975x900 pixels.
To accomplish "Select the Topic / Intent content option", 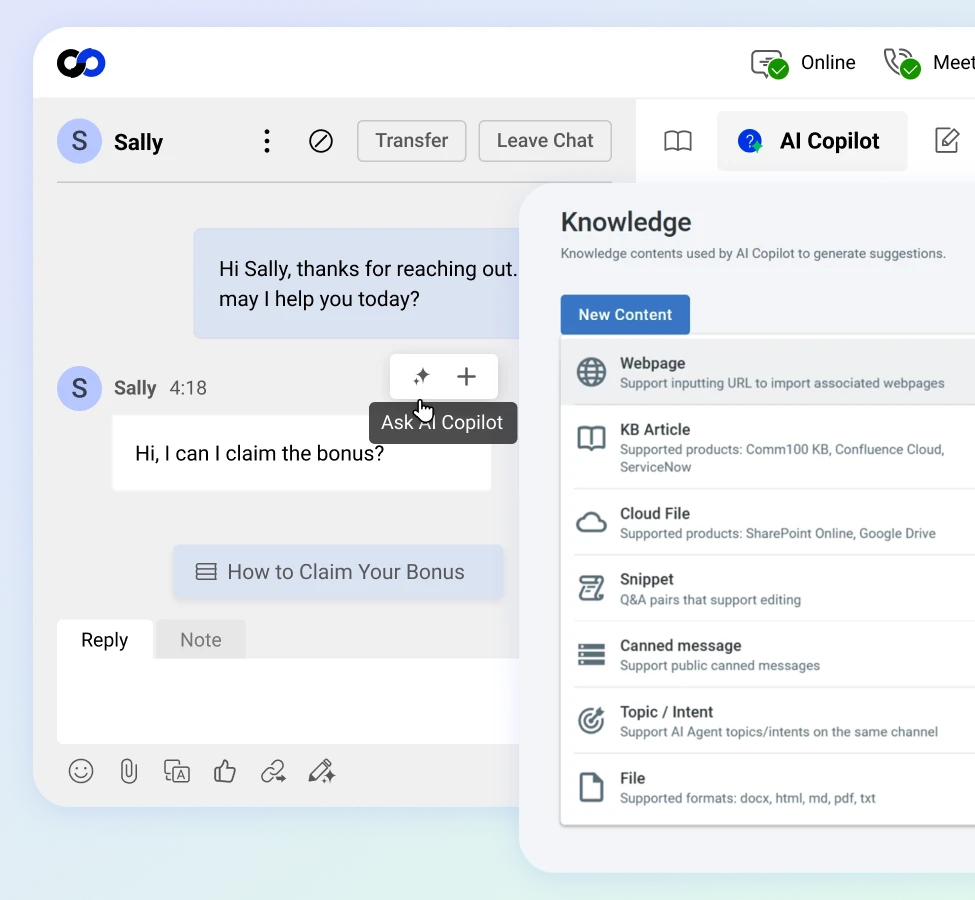I will 767,721.
